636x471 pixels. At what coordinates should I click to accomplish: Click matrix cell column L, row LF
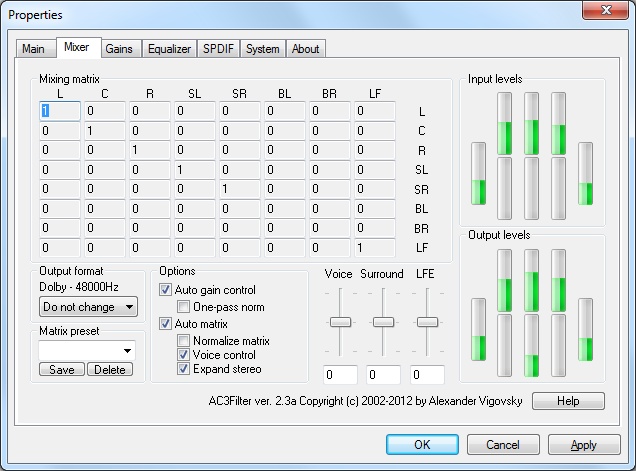tap(60, 248)
